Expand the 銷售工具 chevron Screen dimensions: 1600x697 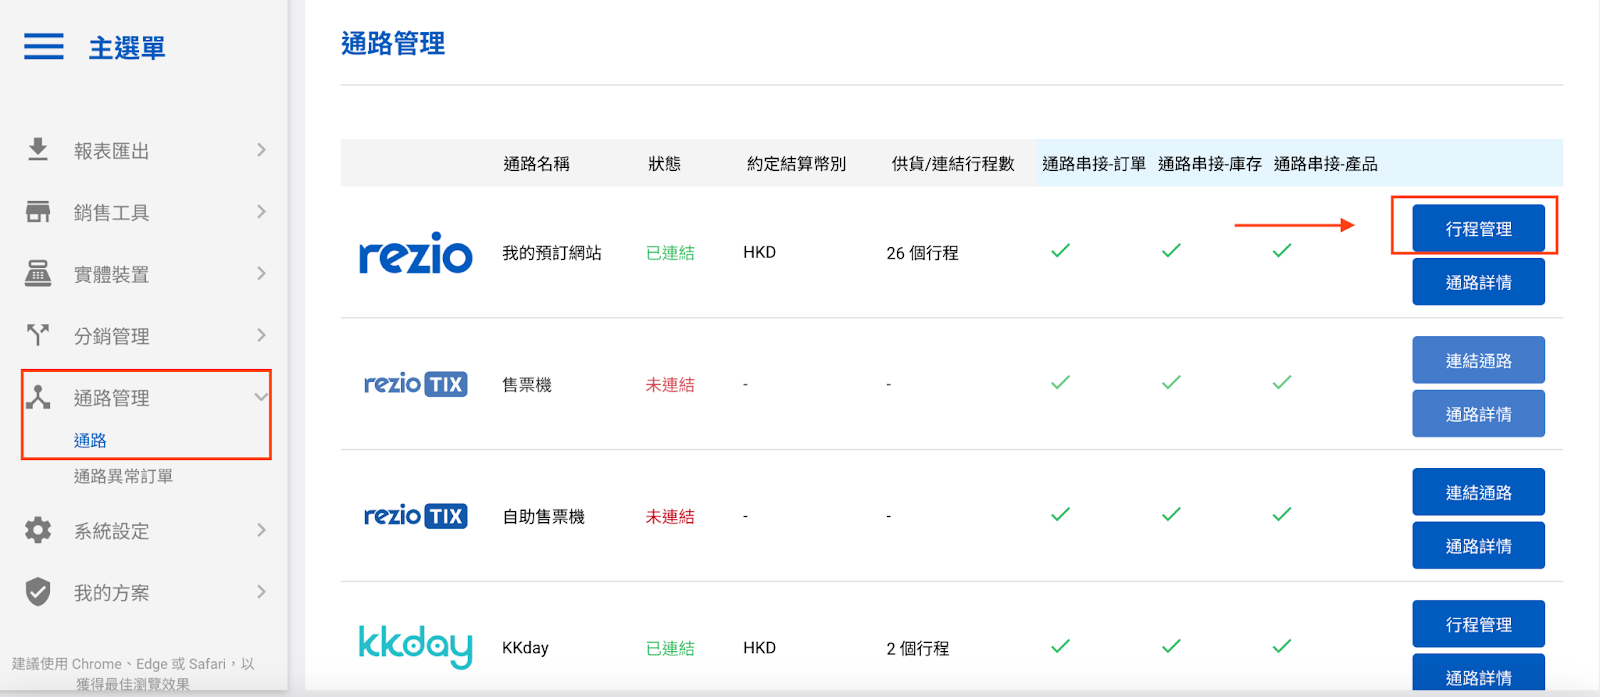(x=261, y=212)
